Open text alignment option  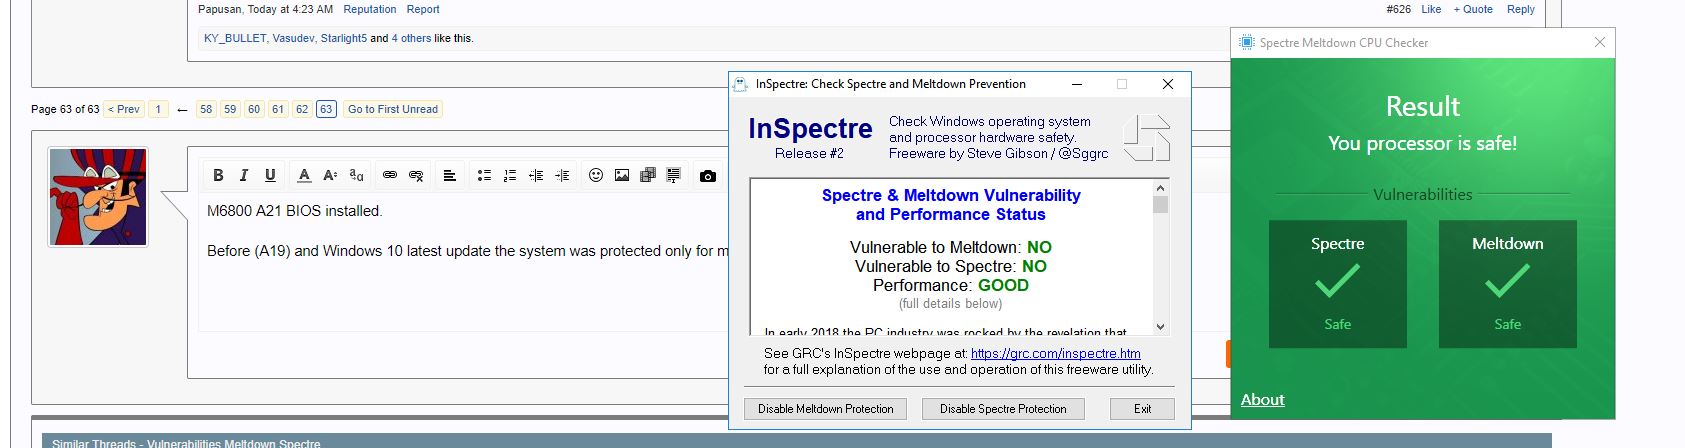click(x=450, y=176)
